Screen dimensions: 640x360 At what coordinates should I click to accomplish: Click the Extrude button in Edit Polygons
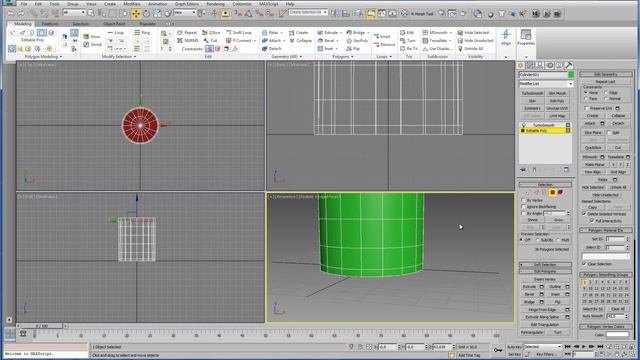529,287
